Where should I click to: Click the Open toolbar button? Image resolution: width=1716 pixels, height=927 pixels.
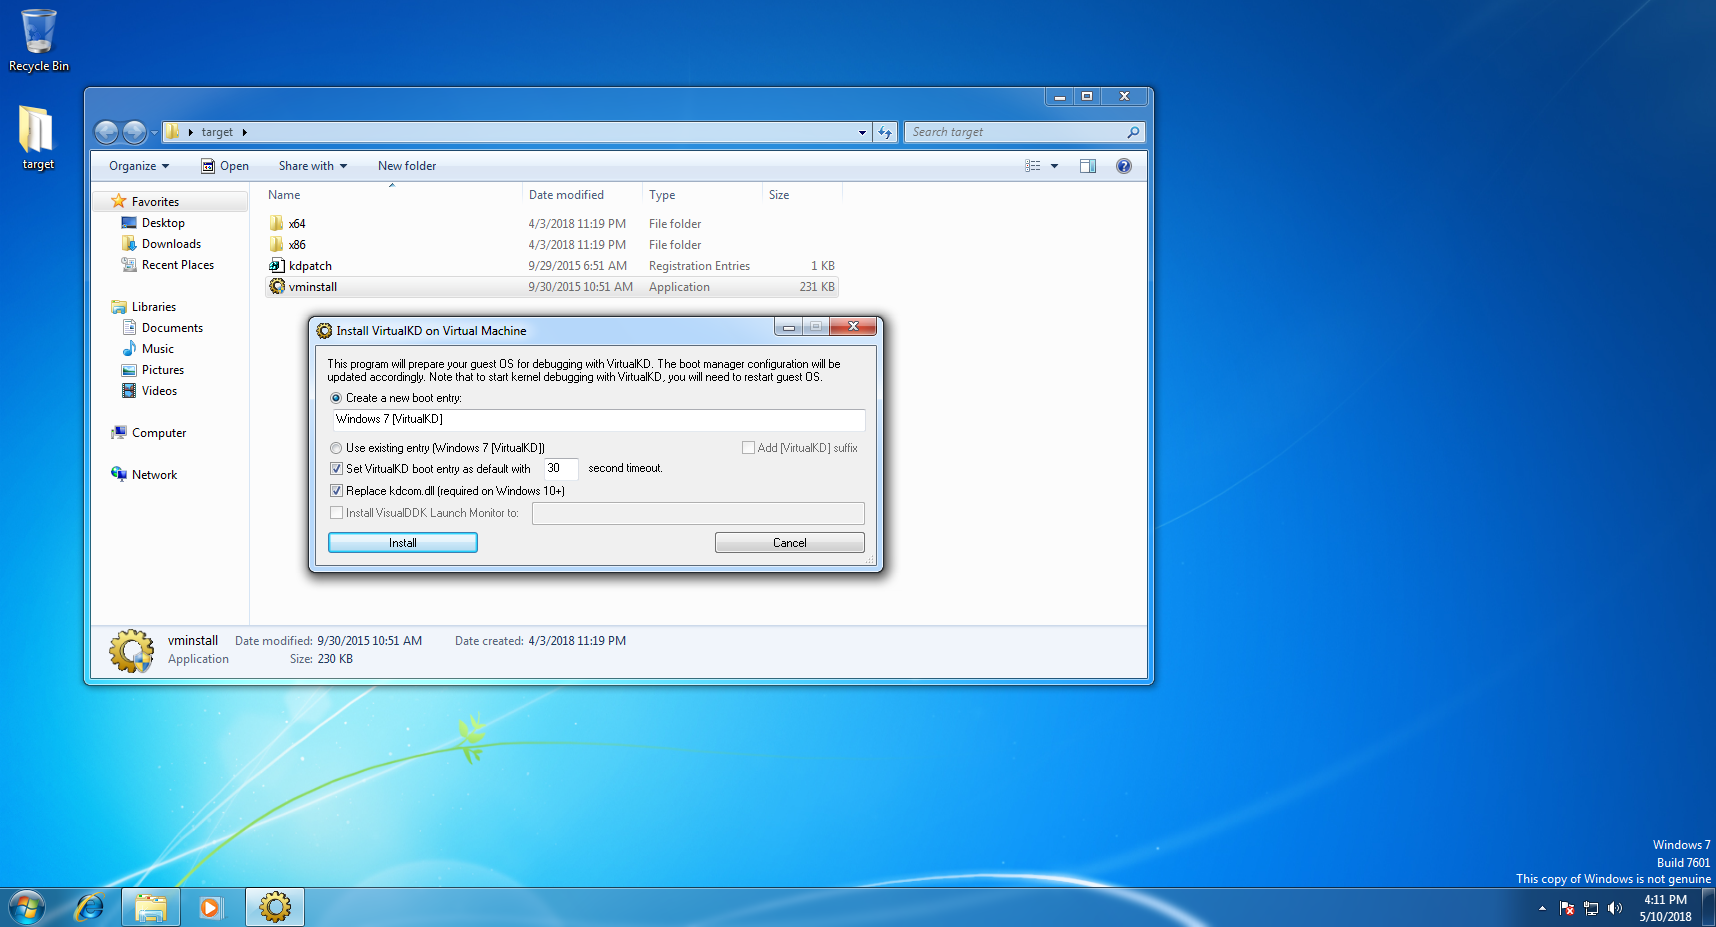225,166
